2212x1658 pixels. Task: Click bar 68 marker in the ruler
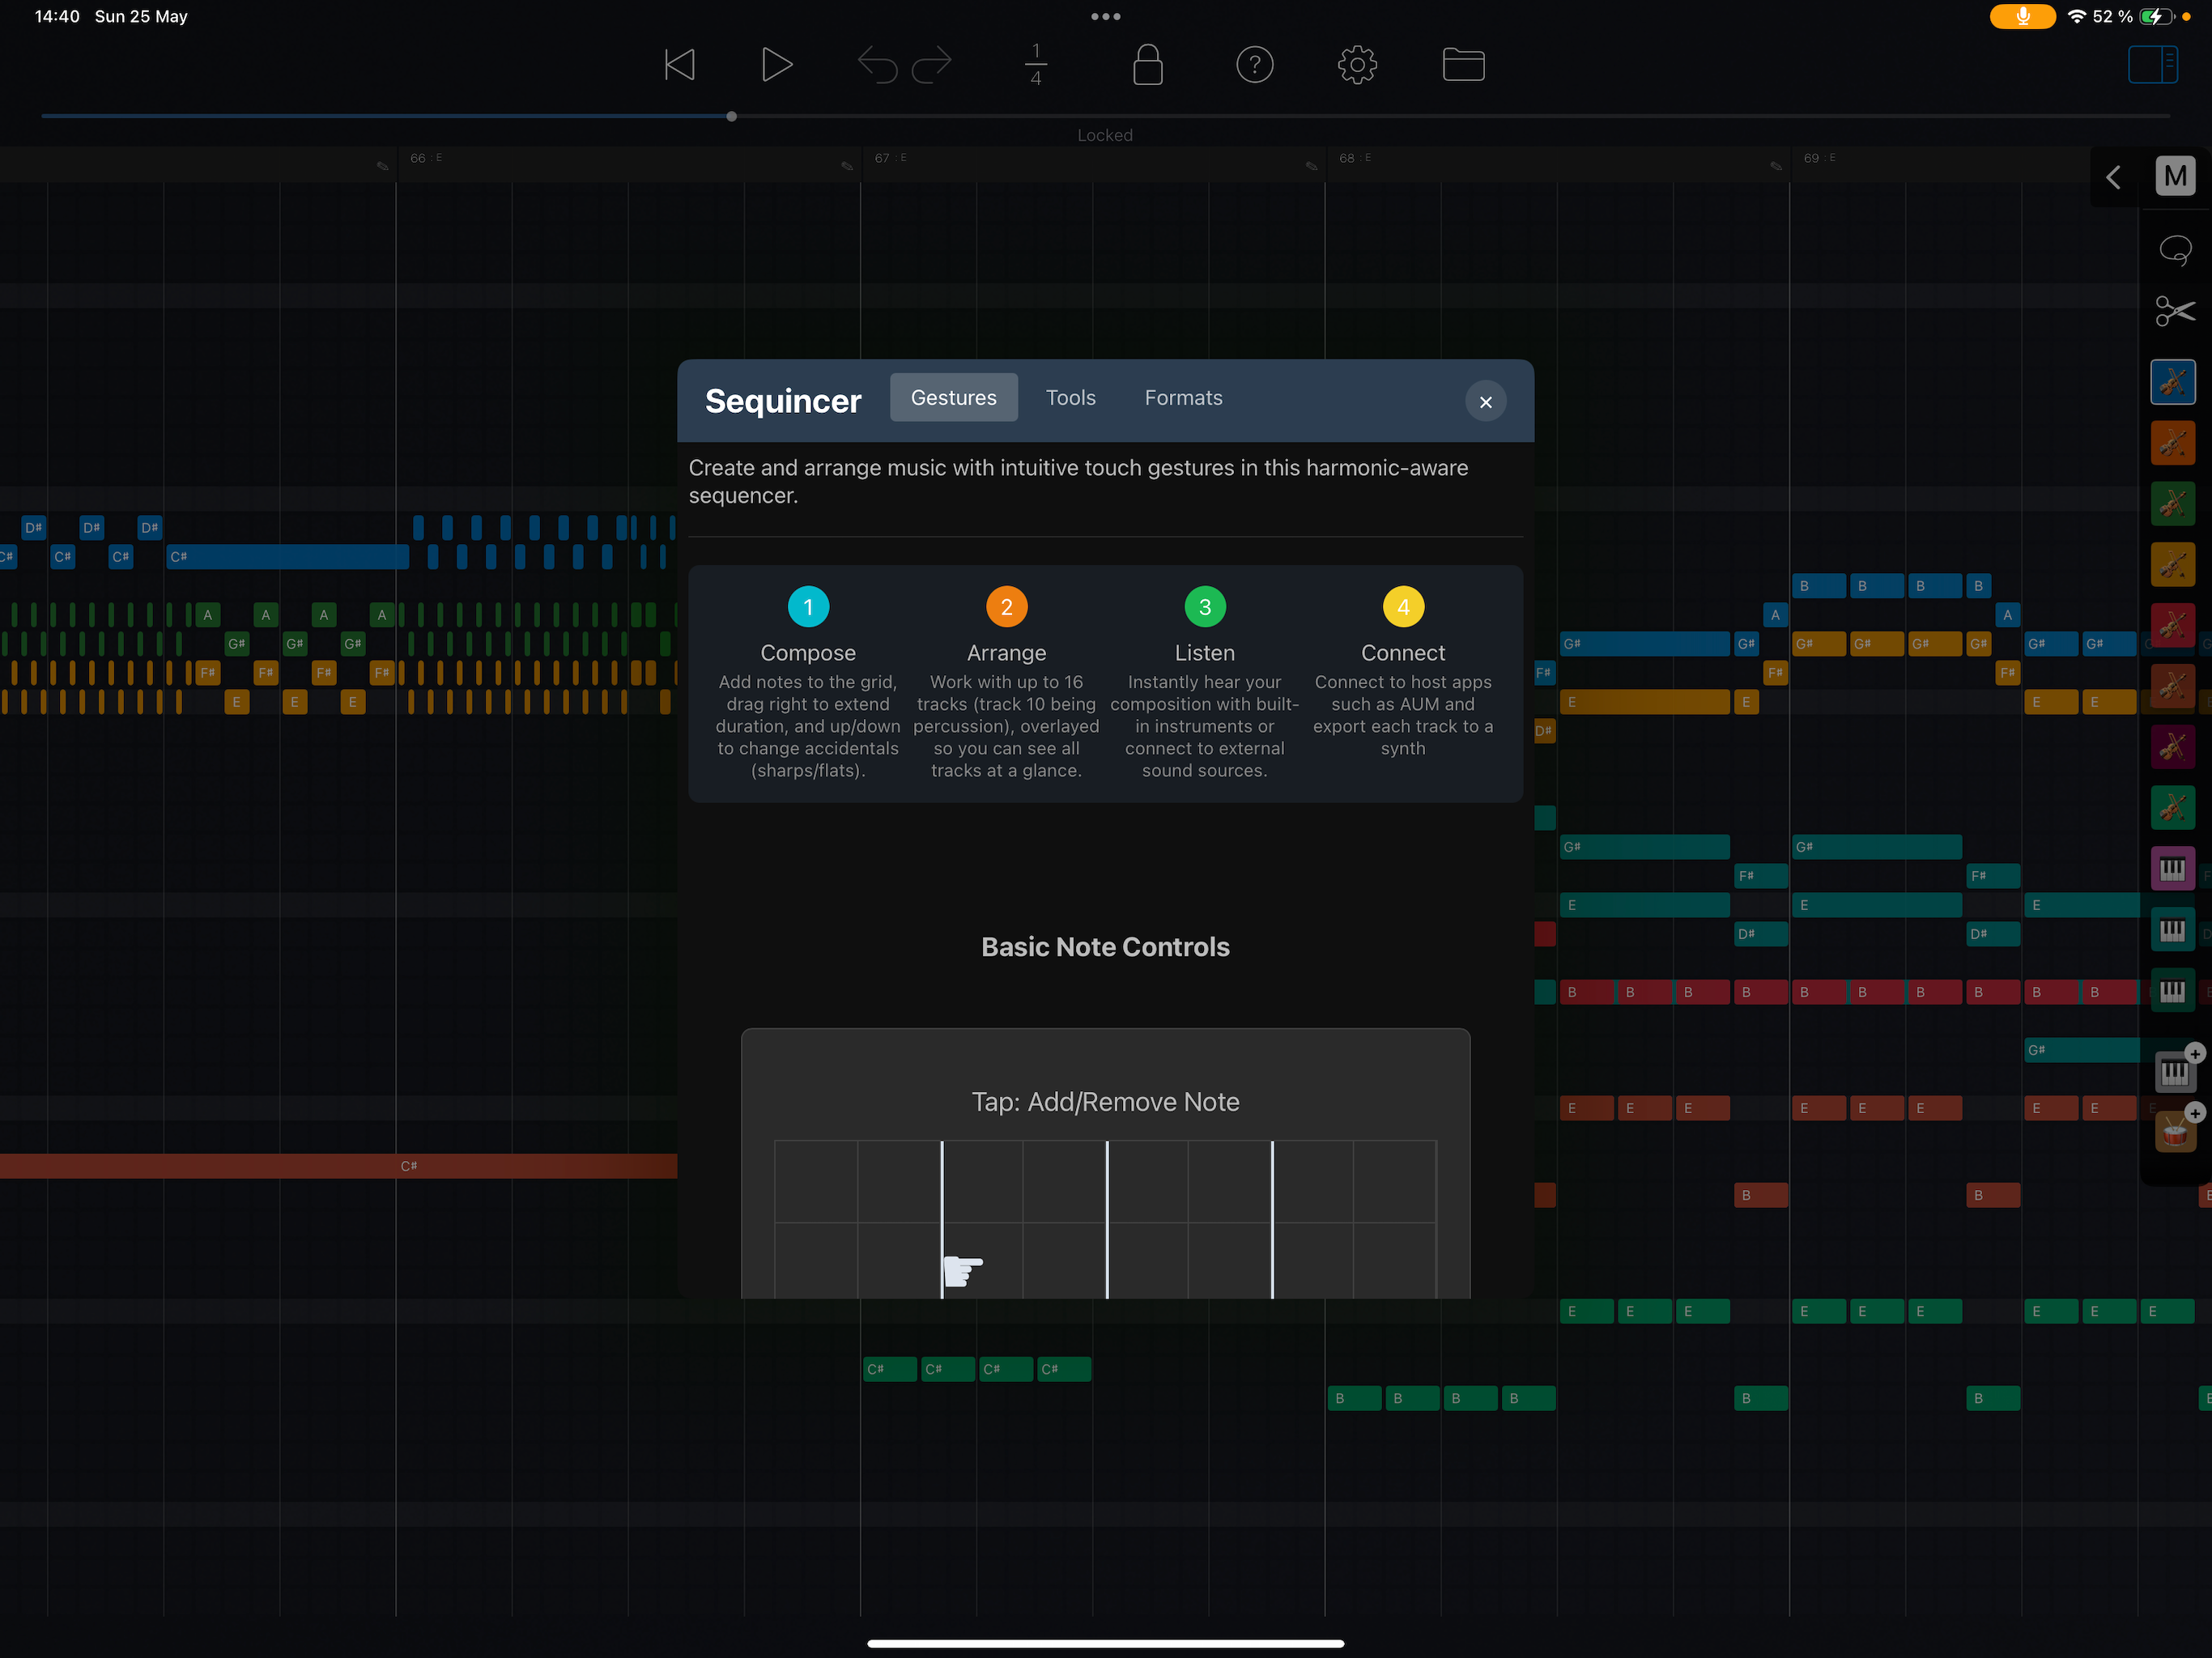1355,158
